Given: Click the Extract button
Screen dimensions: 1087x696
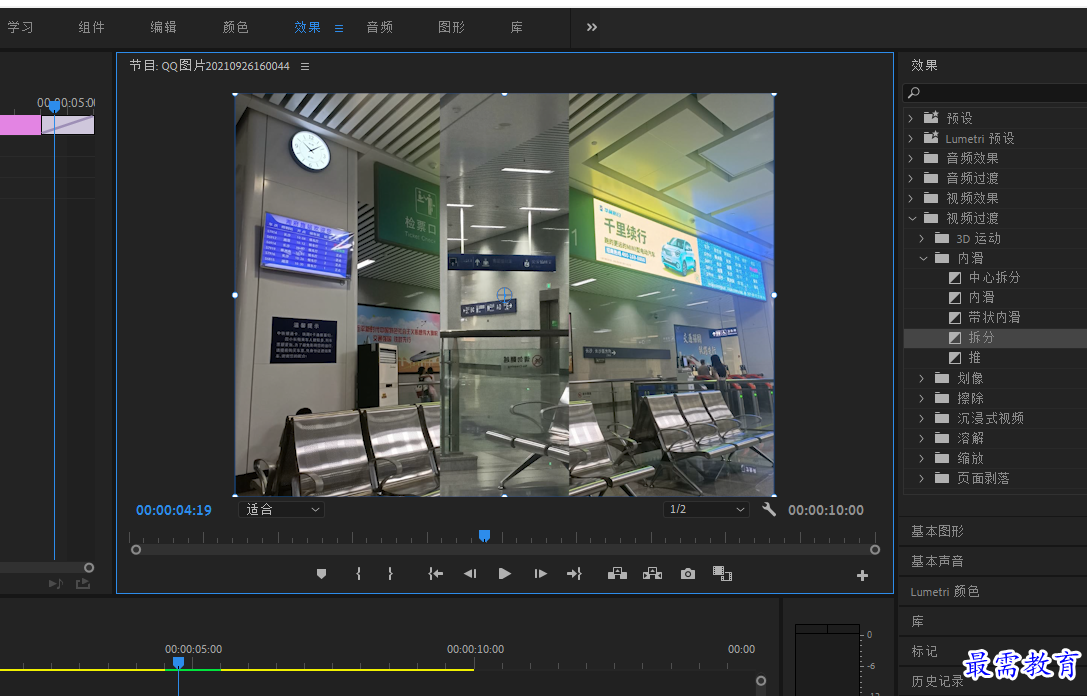Looking at the screenshot, I should click(652, 573).
